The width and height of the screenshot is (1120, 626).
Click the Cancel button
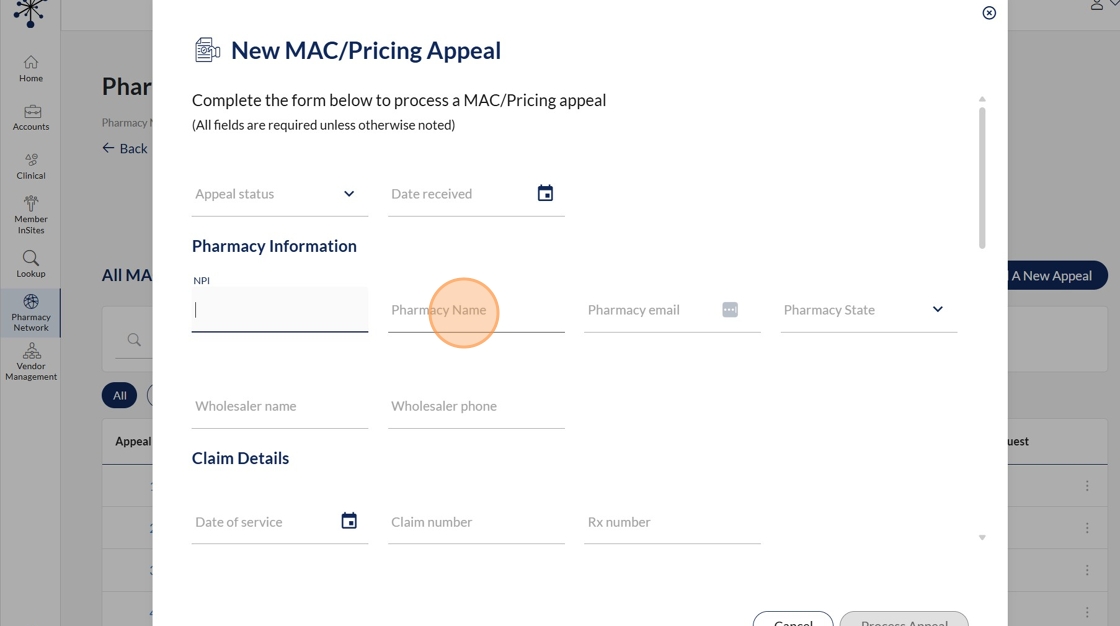pyautogui.click(x=793, y=620)
